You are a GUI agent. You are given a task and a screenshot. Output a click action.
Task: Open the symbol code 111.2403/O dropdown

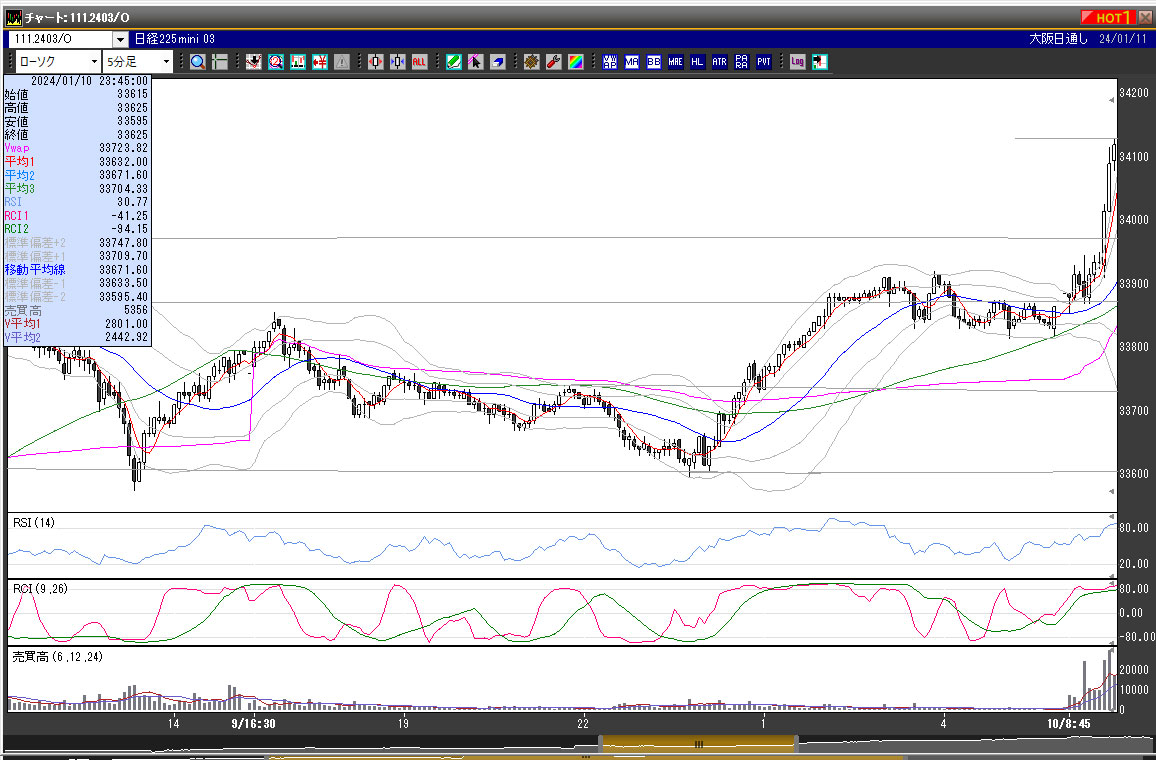point(120,38)
